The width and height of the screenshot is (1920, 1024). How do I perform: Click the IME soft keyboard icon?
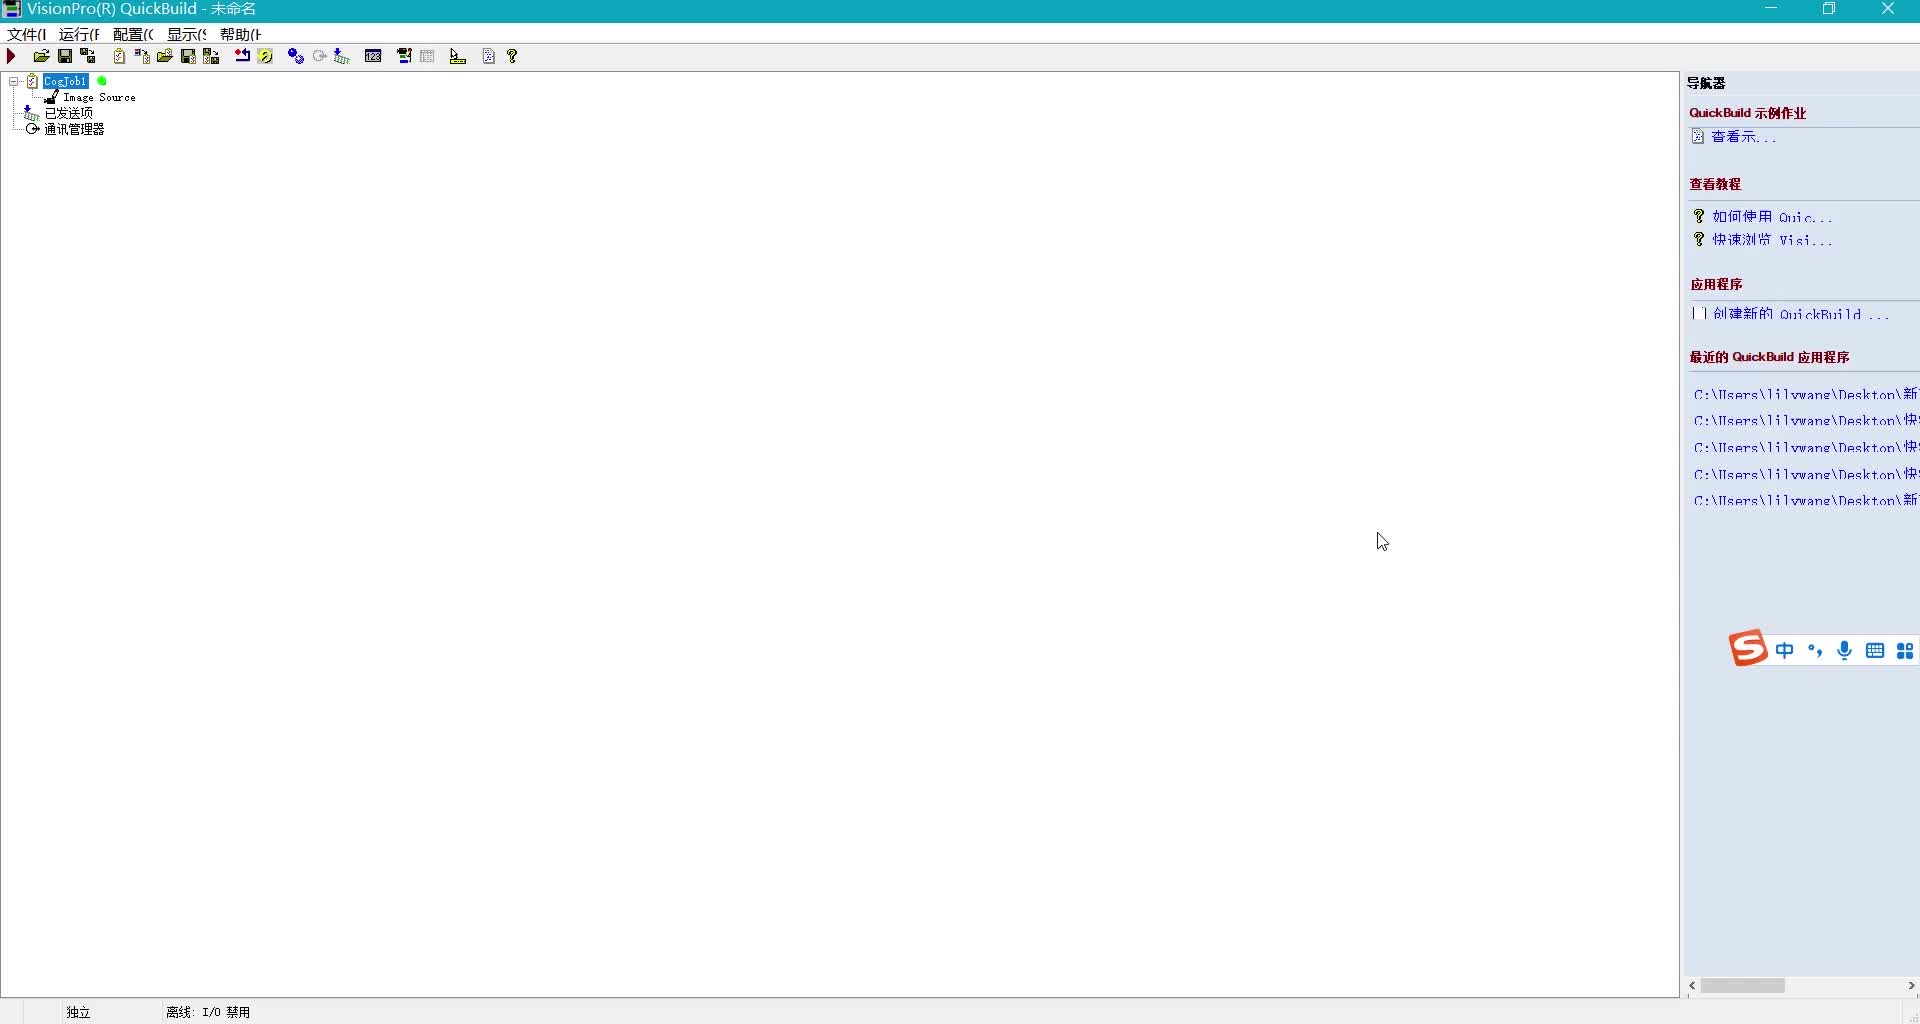click(1876, 652)
